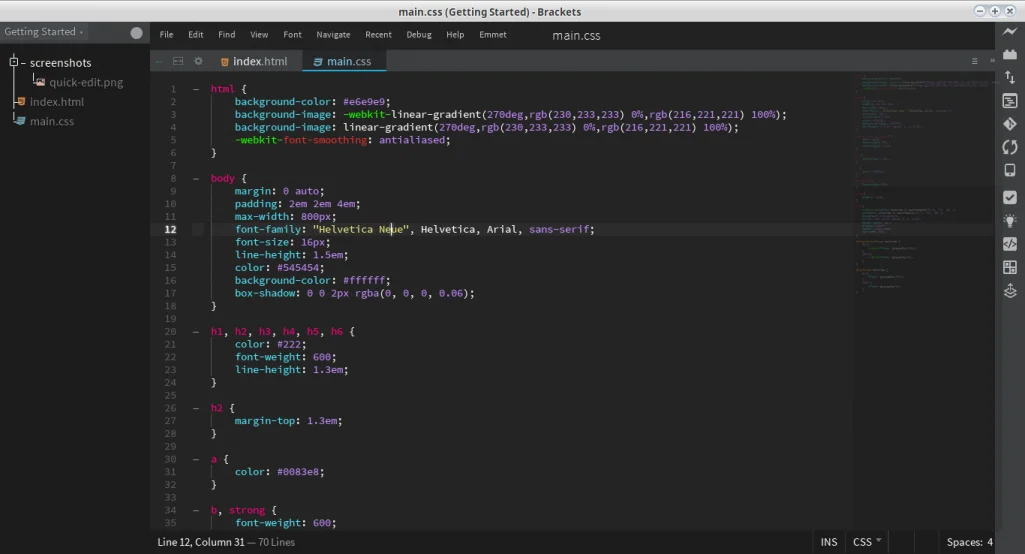1025x554 pixels.
Task: Open the Recent menu
Action: click(x=378, y=35)
